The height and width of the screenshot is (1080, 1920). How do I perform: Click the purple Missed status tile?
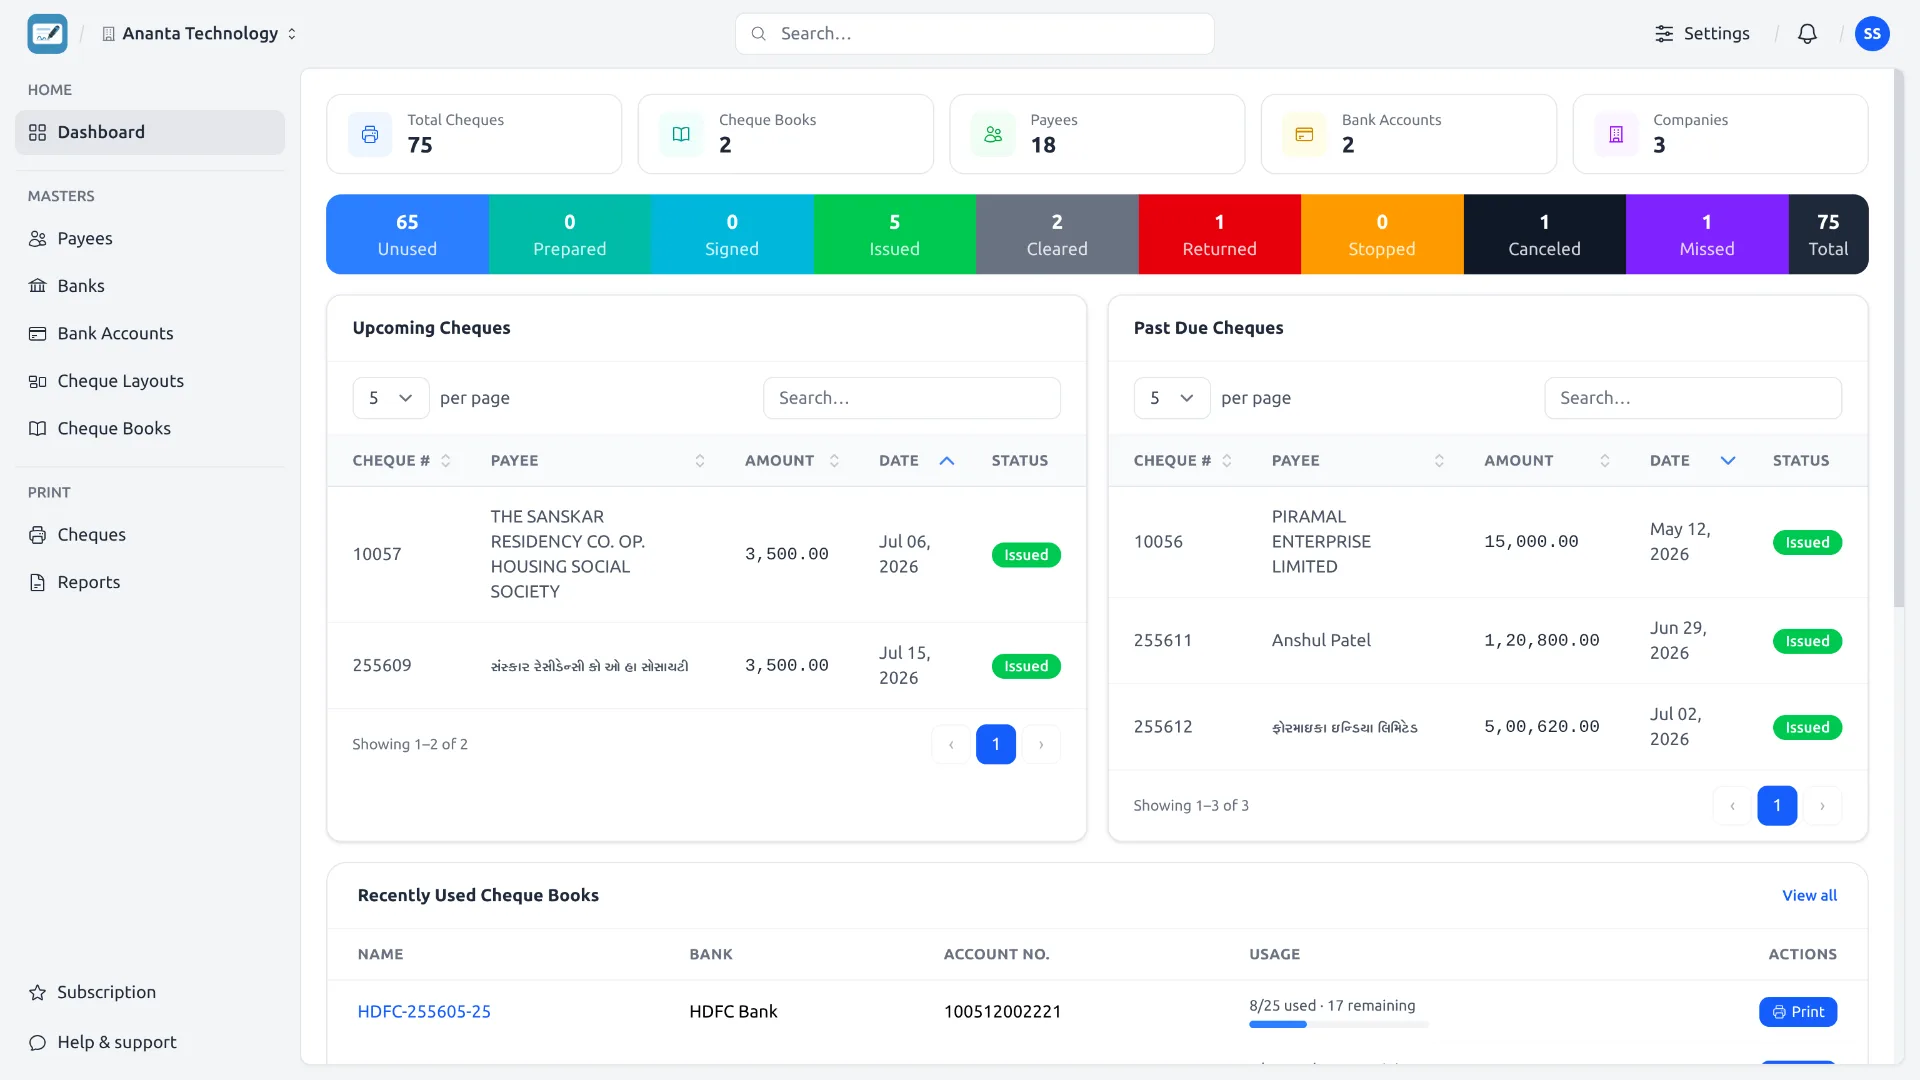(x=1707, y=235)
